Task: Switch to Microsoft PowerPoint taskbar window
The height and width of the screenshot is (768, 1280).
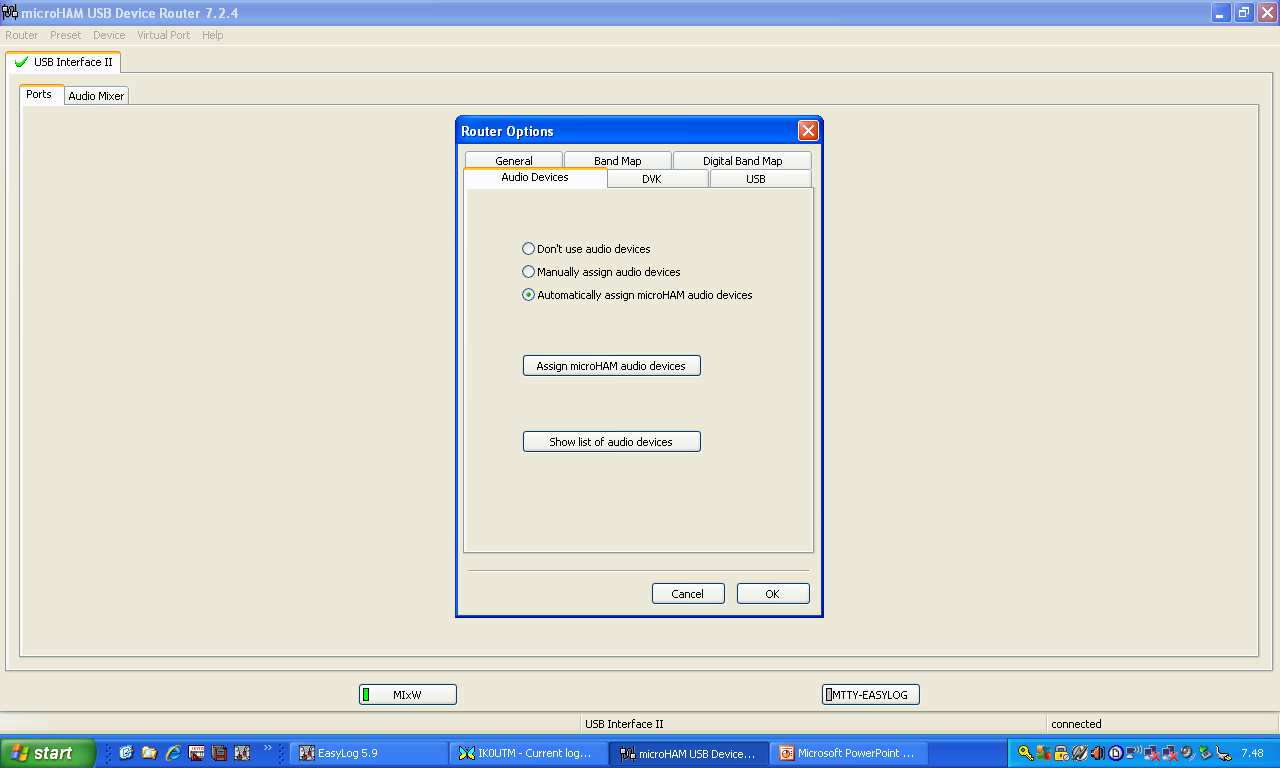Action: [x=849, y=754]
